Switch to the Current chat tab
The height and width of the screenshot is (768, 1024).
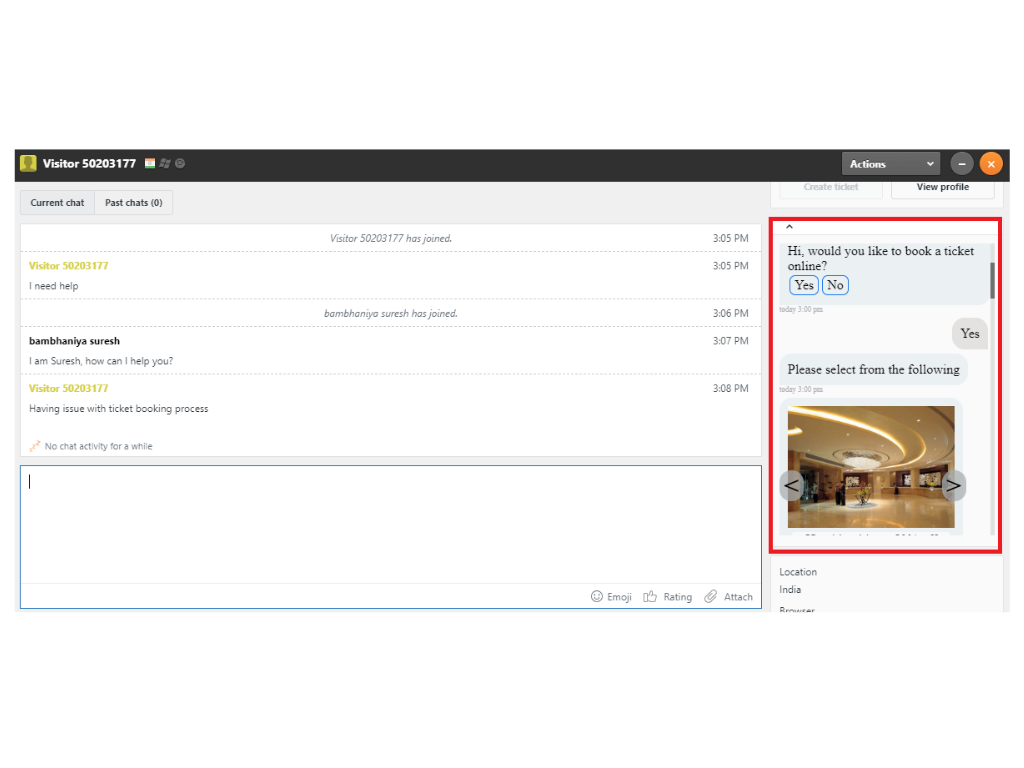[57, 202]
